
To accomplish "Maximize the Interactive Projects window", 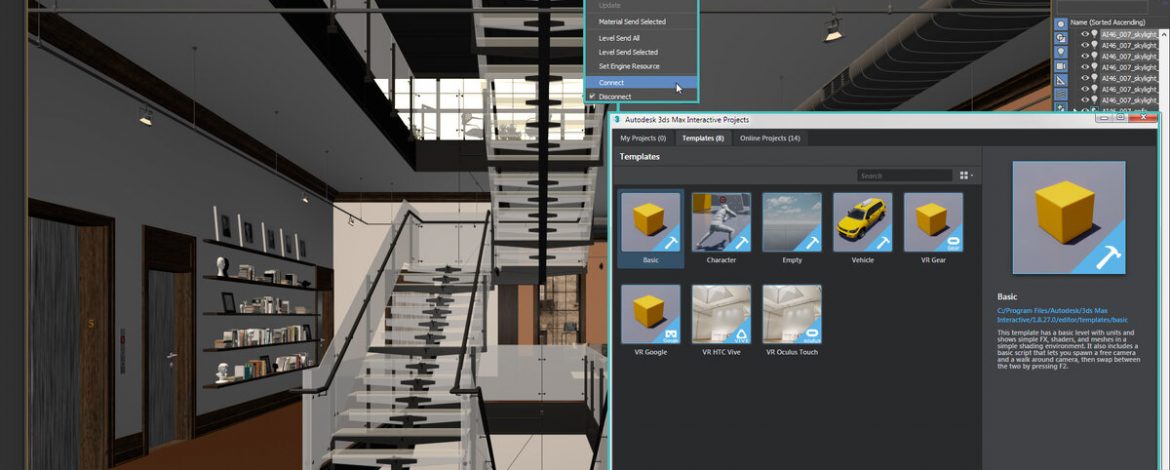I will (1121, 118).
